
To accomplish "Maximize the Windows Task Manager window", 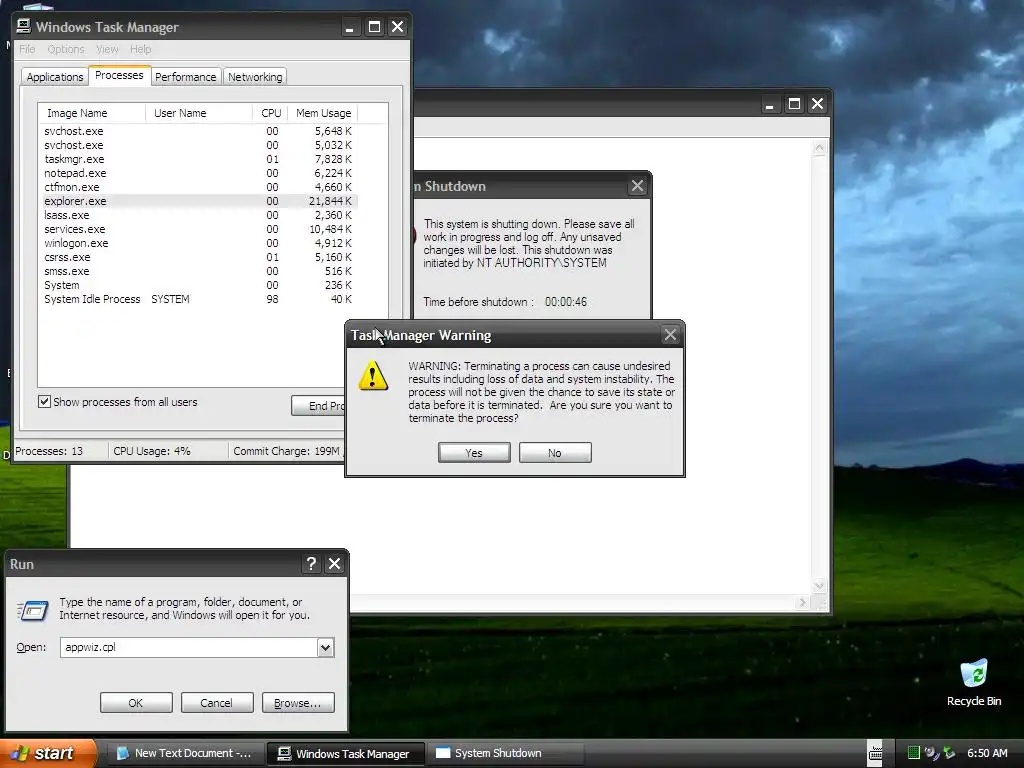I will point(374,27).
